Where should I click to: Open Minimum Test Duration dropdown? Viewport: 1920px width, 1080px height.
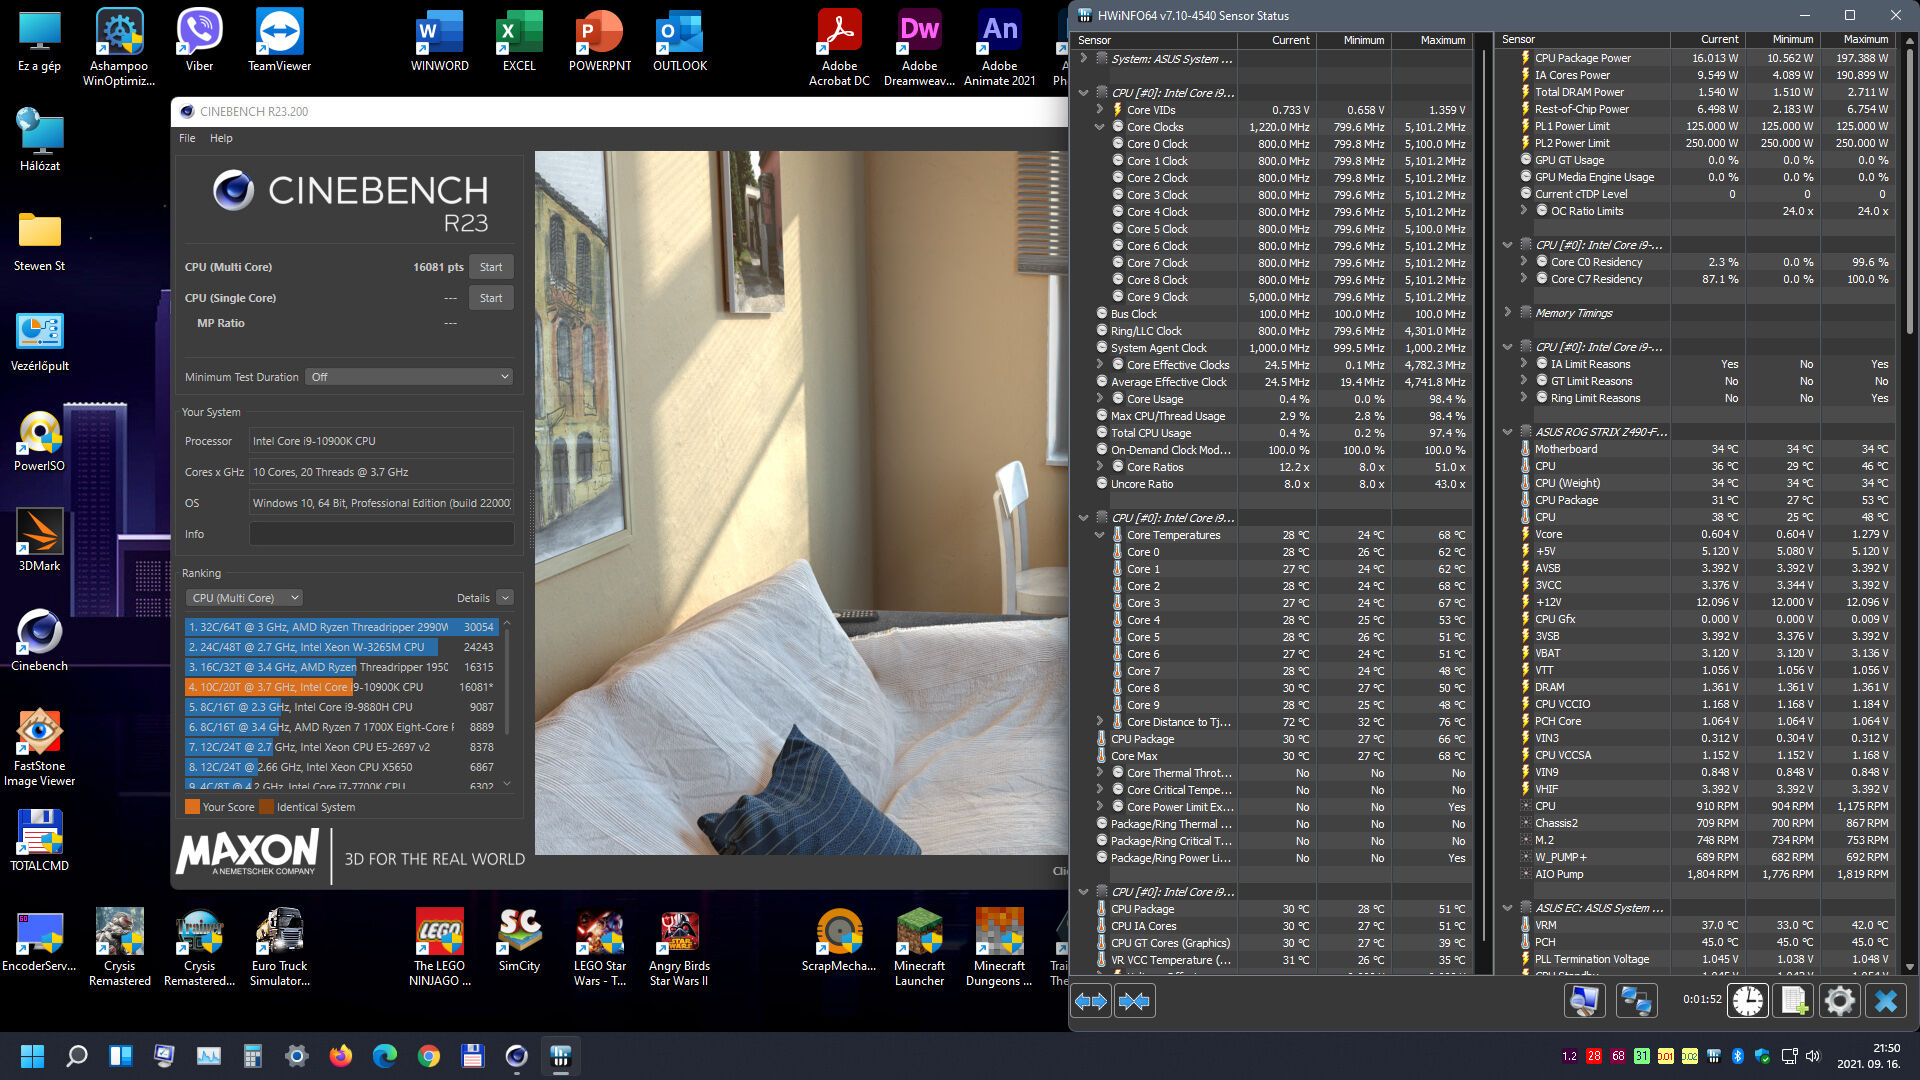coord(410,377)
